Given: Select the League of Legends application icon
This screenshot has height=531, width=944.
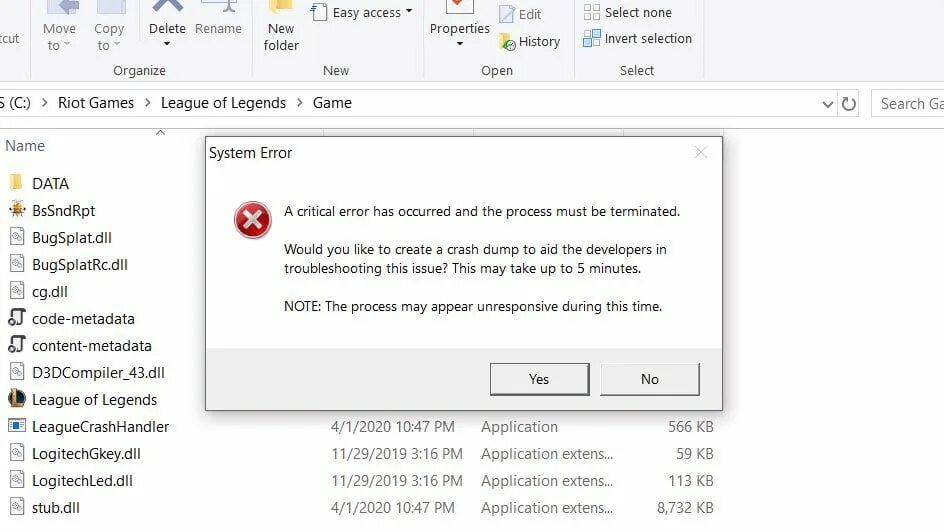Looking at the screenshot, I should point(17,399).
